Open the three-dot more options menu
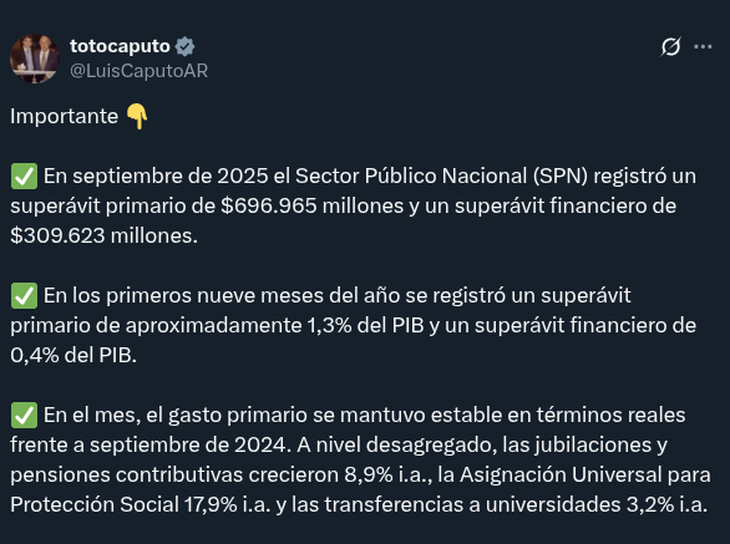The image size is (730, 544). [703, 47]
